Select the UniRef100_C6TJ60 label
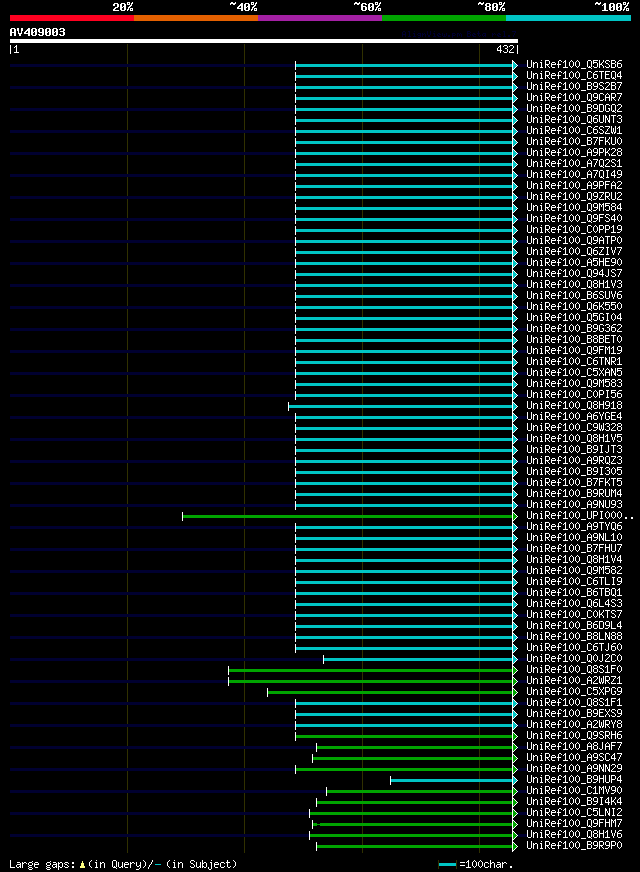This screenshot has width=640, height=872. (574, 647)
